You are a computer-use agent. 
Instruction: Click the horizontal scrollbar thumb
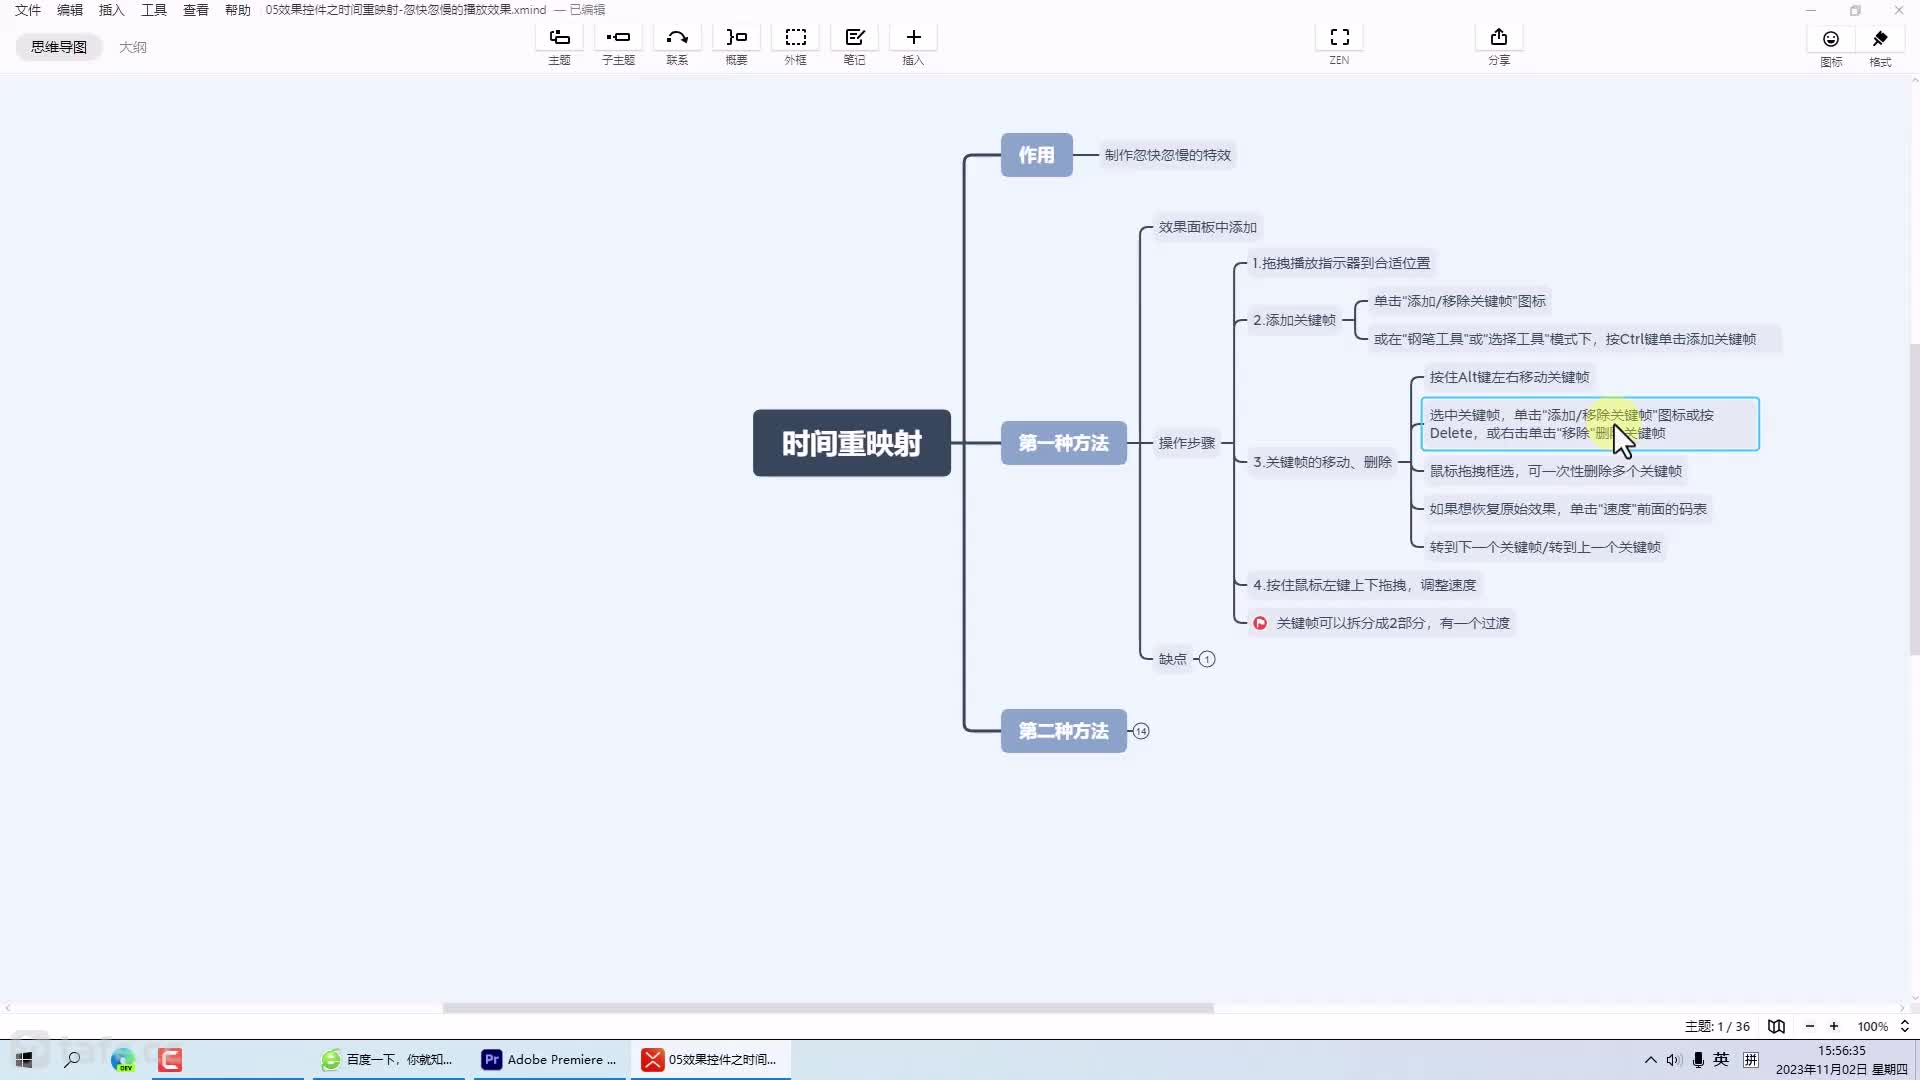coord(828,1008)
